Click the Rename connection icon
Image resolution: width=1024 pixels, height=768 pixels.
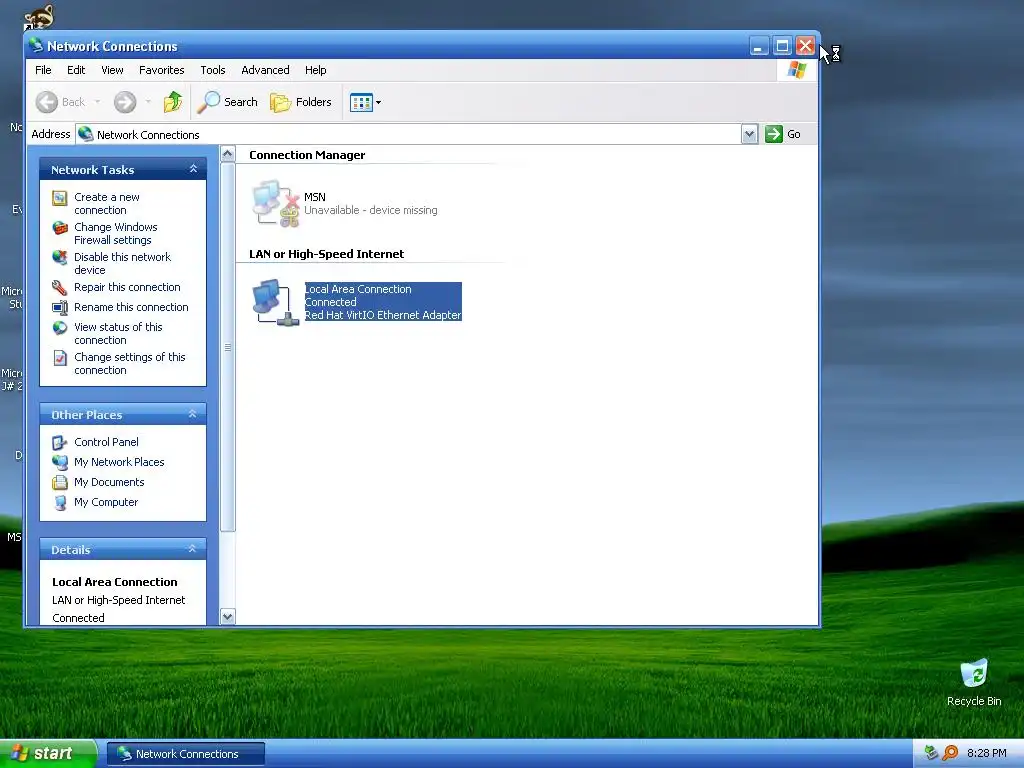(x=59, y=308)
